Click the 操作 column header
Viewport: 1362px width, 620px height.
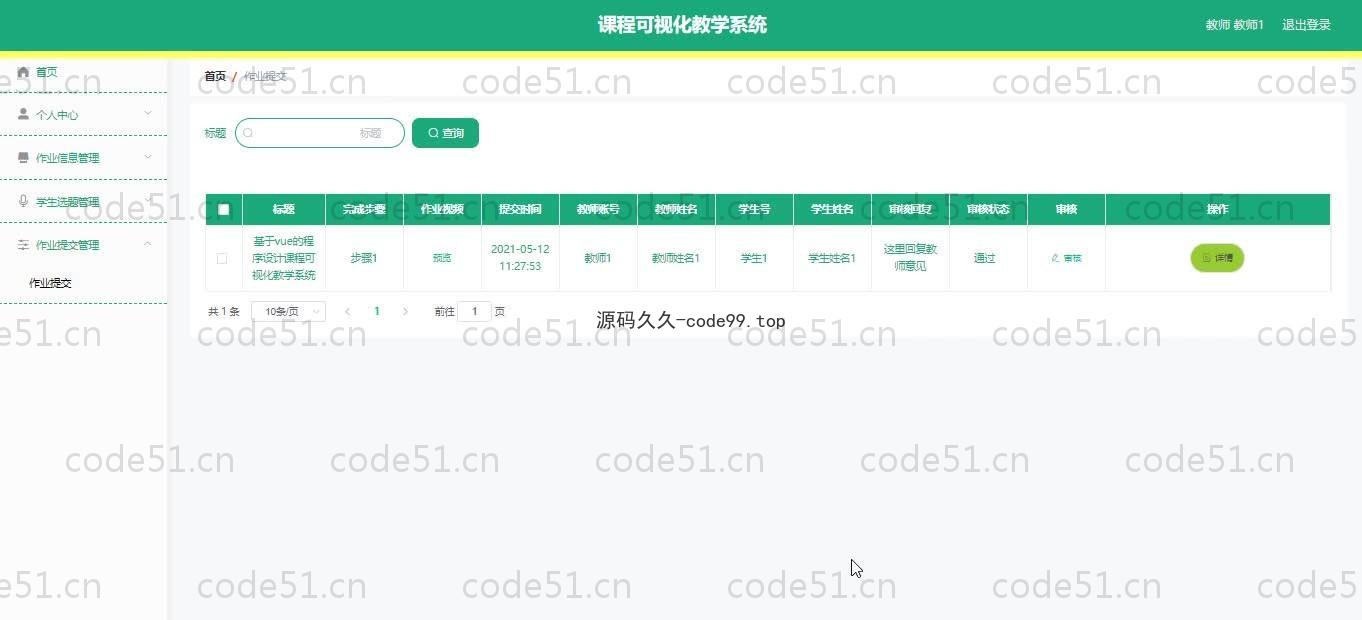click(x=1217, y=209)
